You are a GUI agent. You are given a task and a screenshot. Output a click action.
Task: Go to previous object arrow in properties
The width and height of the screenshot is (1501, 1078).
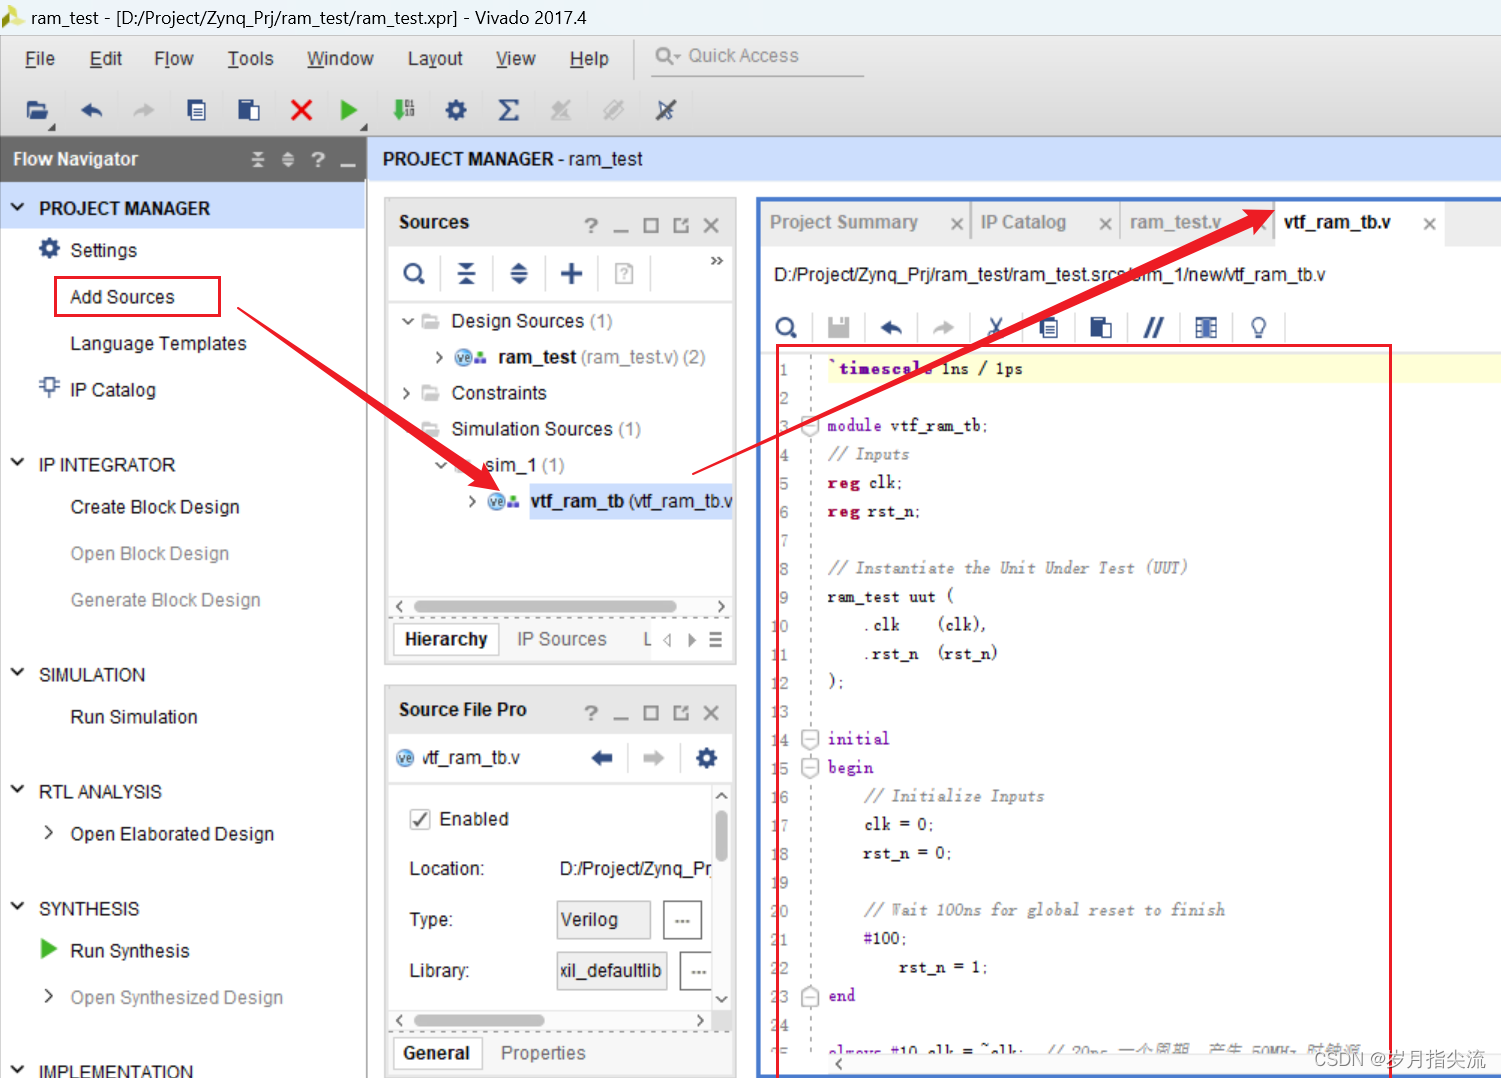pyautogui.click(x=602, y=758)
